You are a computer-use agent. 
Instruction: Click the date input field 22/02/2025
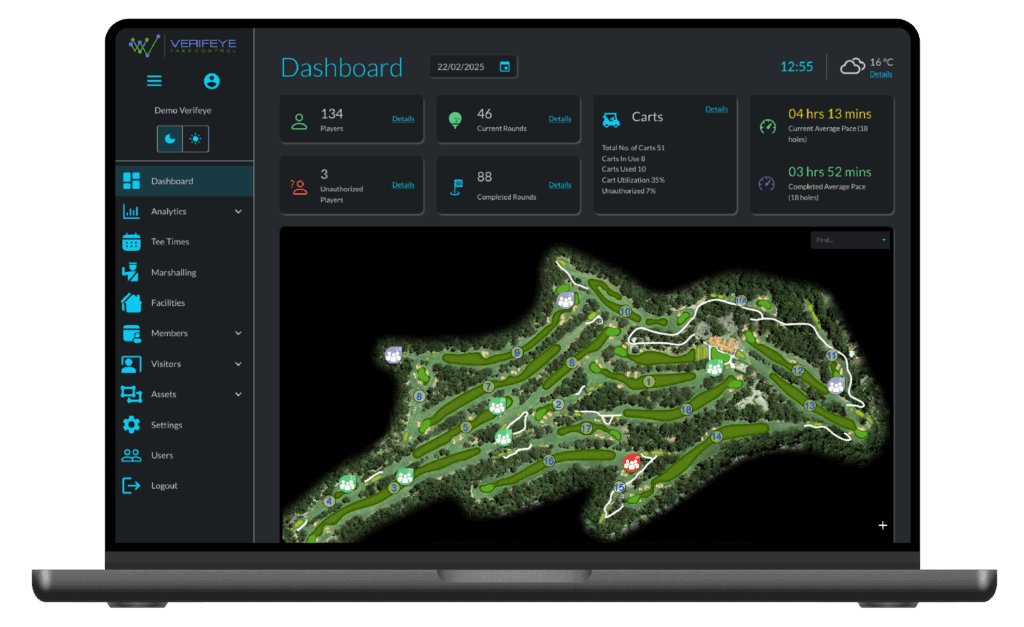click(x=461, y=67)
